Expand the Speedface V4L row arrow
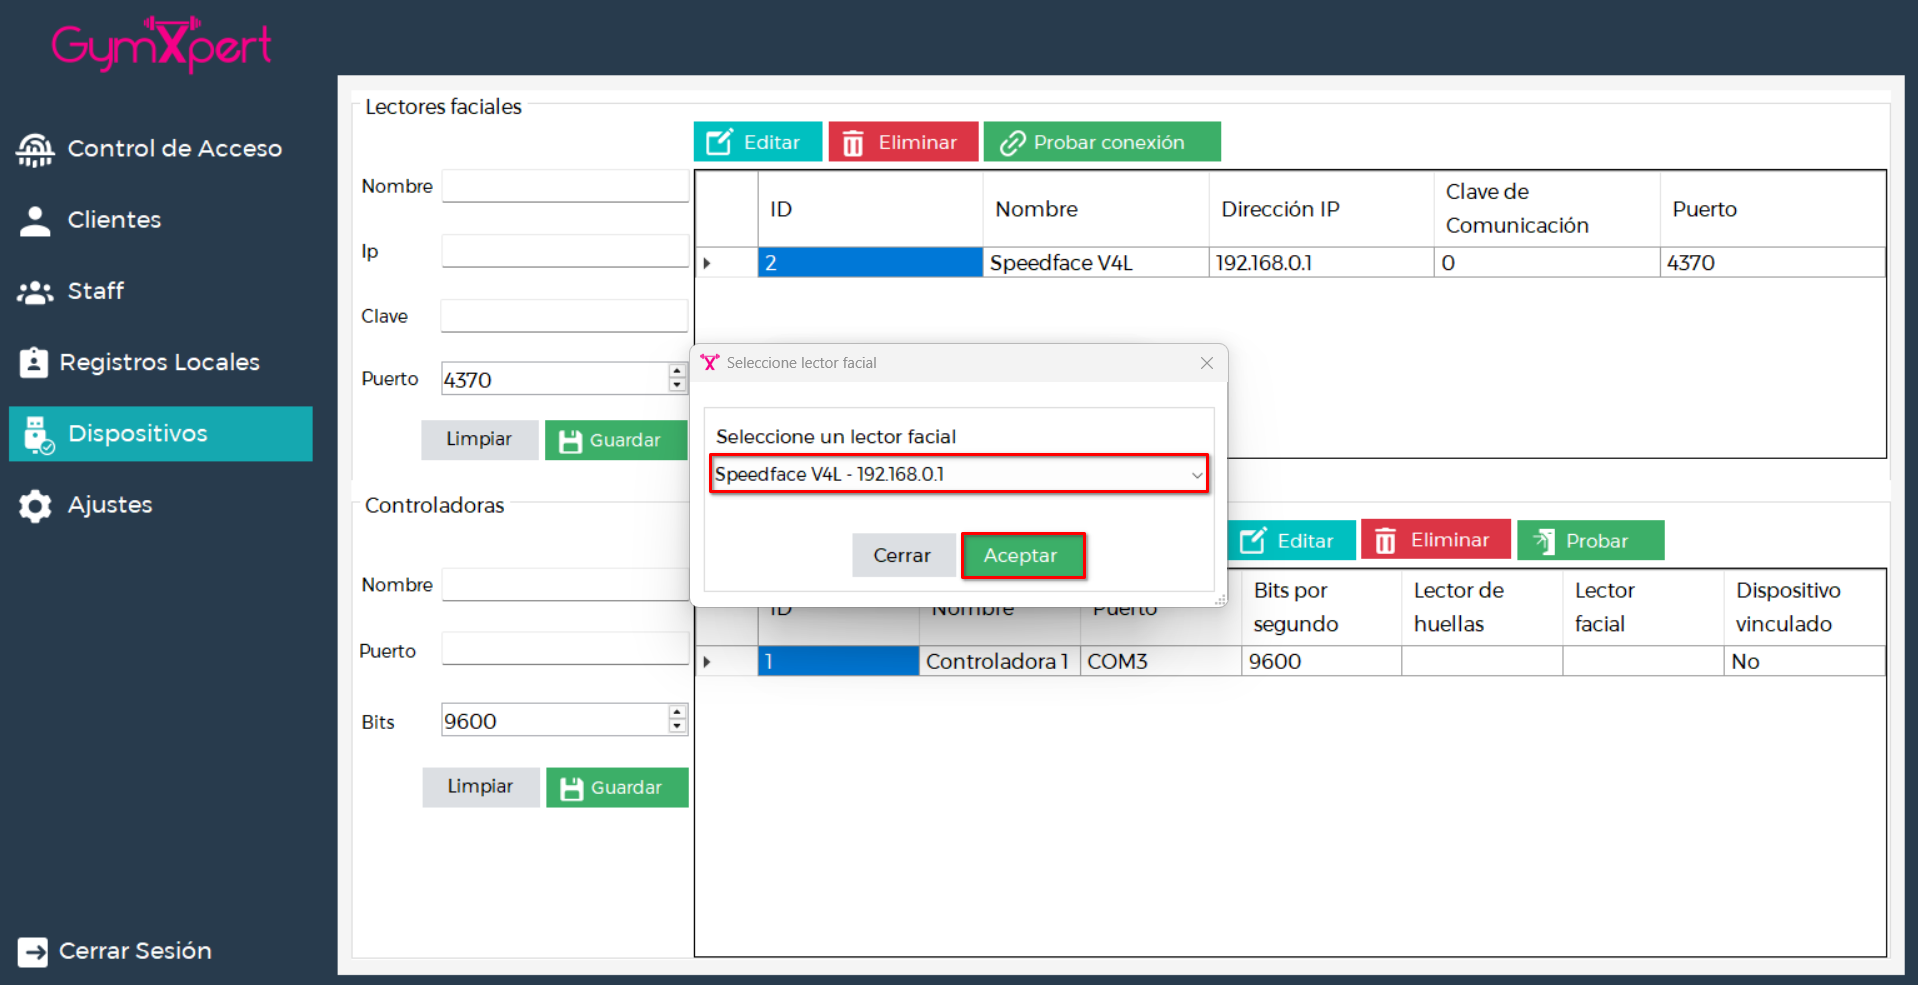 [707, 263]
